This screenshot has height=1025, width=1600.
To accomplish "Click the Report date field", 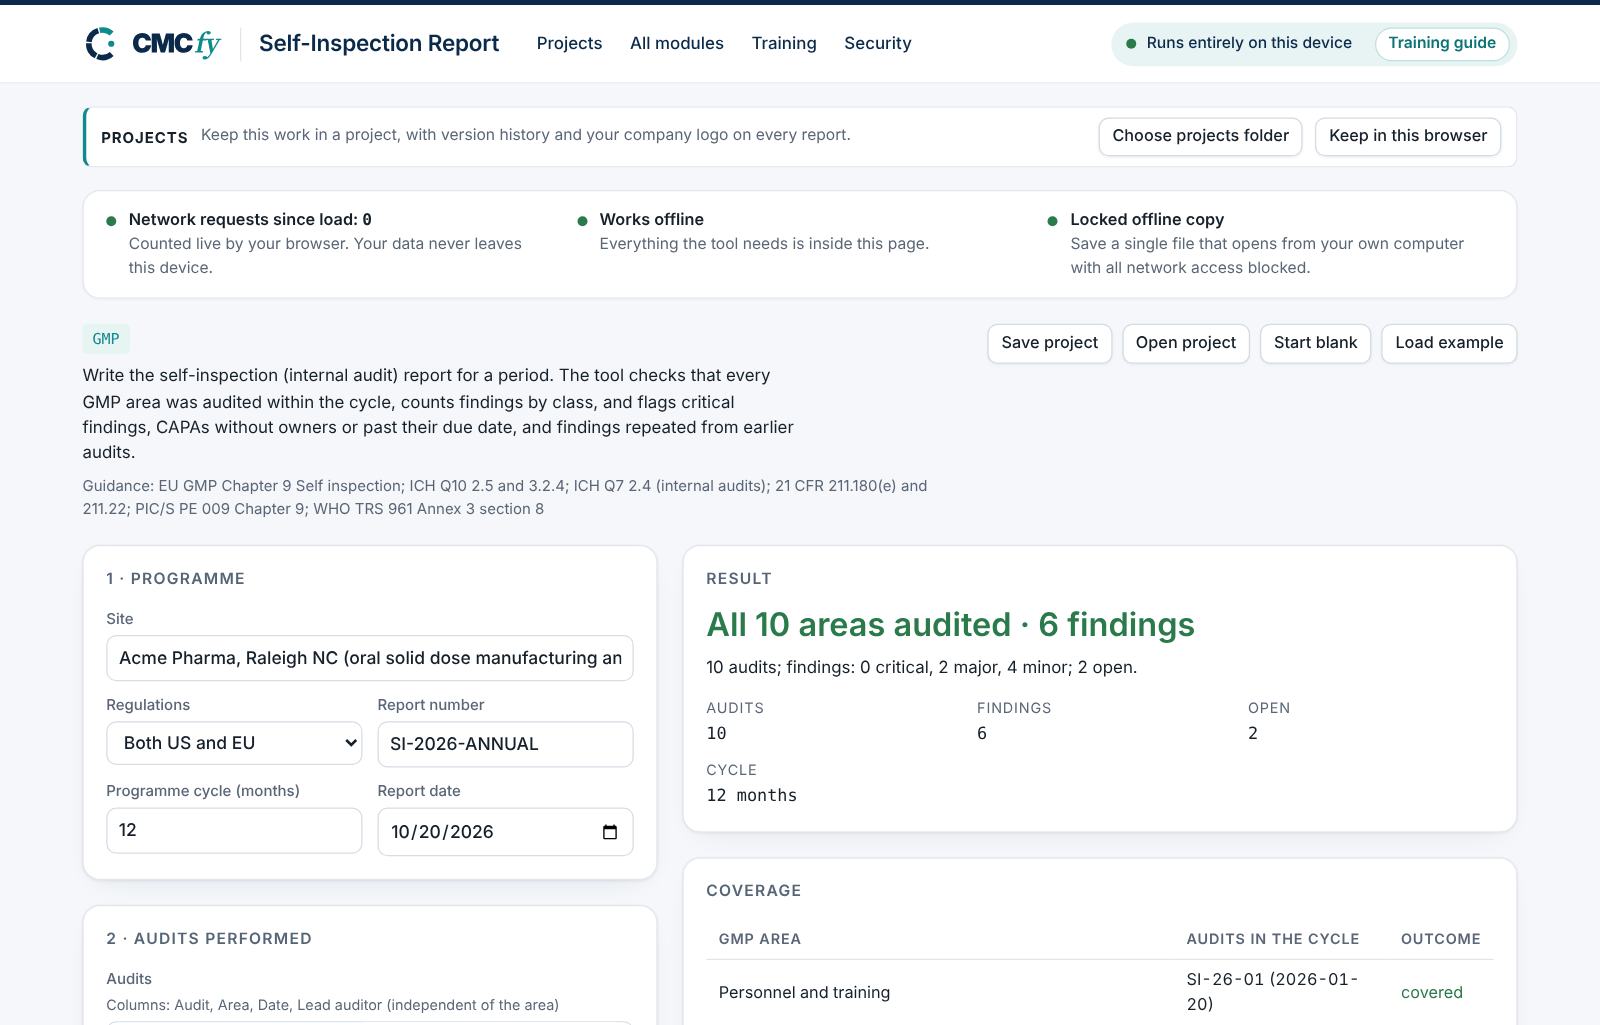I will [505, 832].
